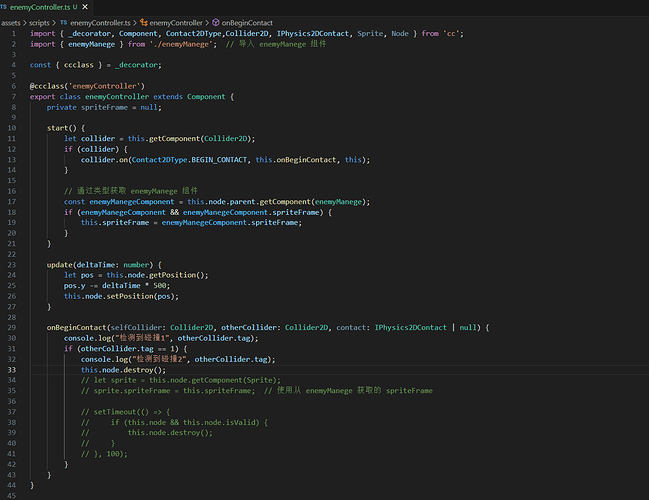Screen dimensions: 649x500
Task: Click './enemyManege' import path string
Action: (181, 44)
